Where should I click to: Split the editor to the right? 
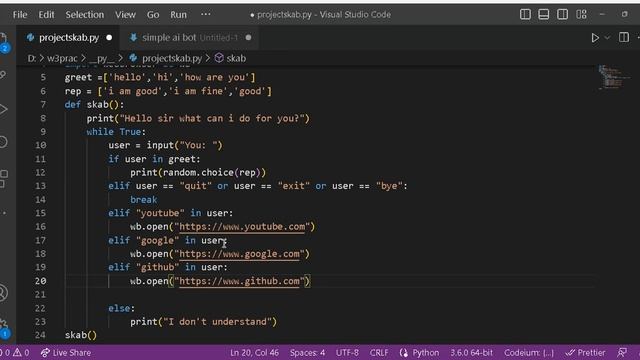coord(624,38)
